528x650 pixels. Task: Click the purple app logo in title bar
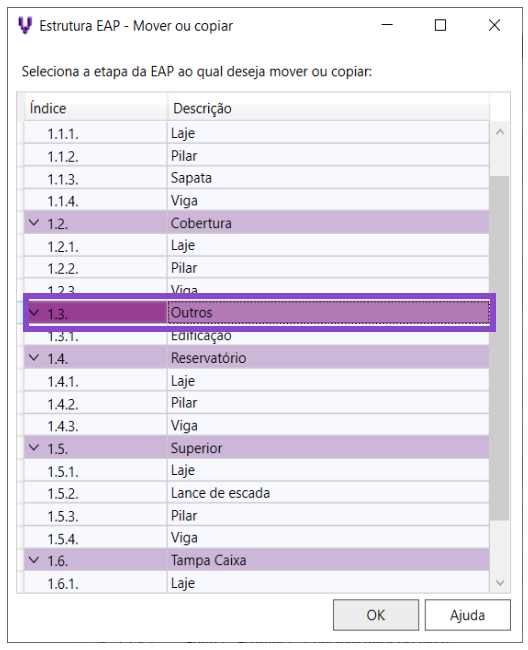tap(25, 25)
